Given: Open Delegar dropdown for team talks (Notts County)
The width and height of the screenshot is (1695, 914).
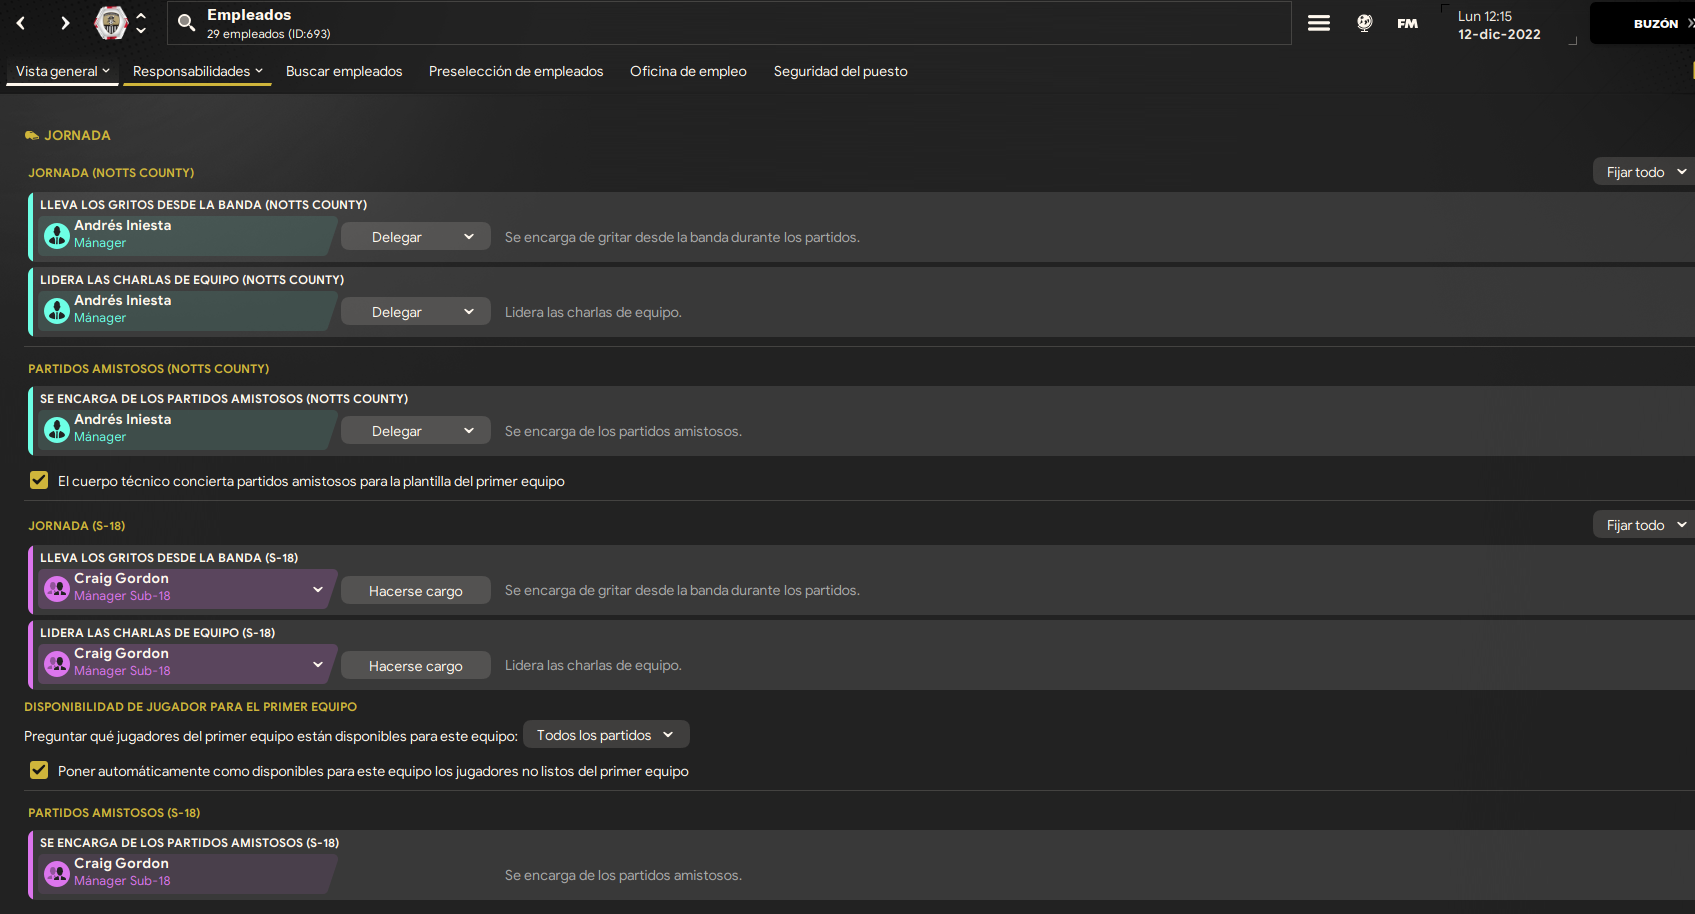Looking at the screenshot, I should tap(416, 312).
